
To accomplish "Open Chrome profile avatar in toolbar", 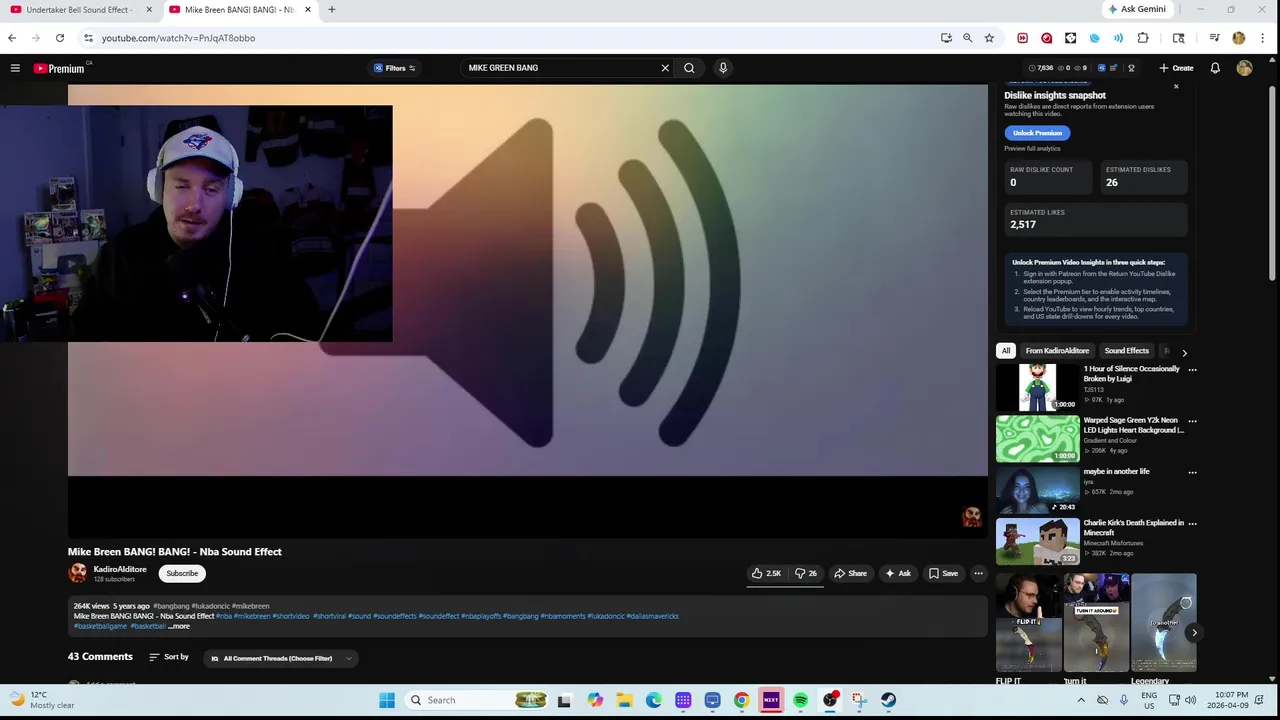I will [x=1239, y=38].
